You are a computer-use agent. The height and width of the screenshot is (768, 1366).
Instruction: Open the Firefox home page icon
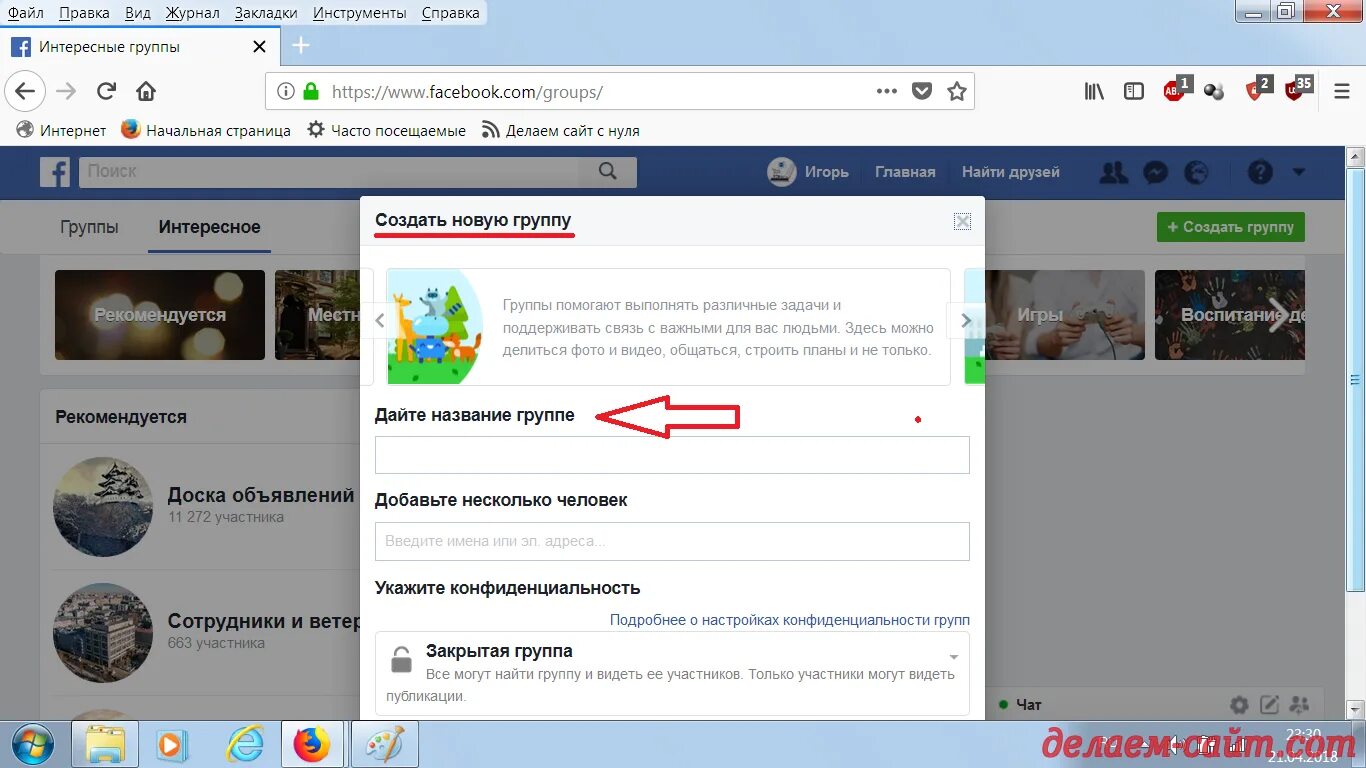point(146,91)
